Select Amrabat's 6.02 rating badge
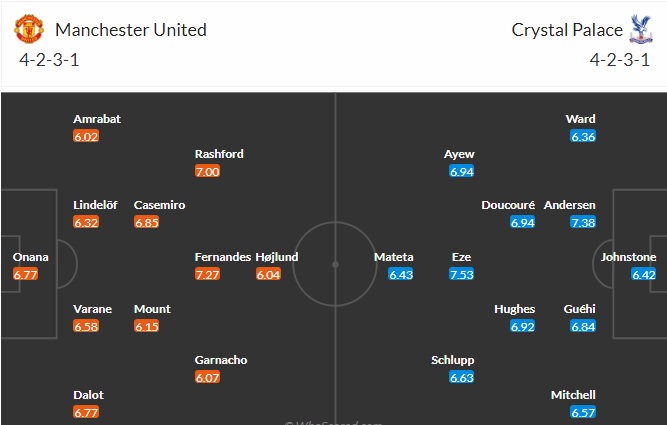This screenshot has height=425, width=667. [86, 137]
